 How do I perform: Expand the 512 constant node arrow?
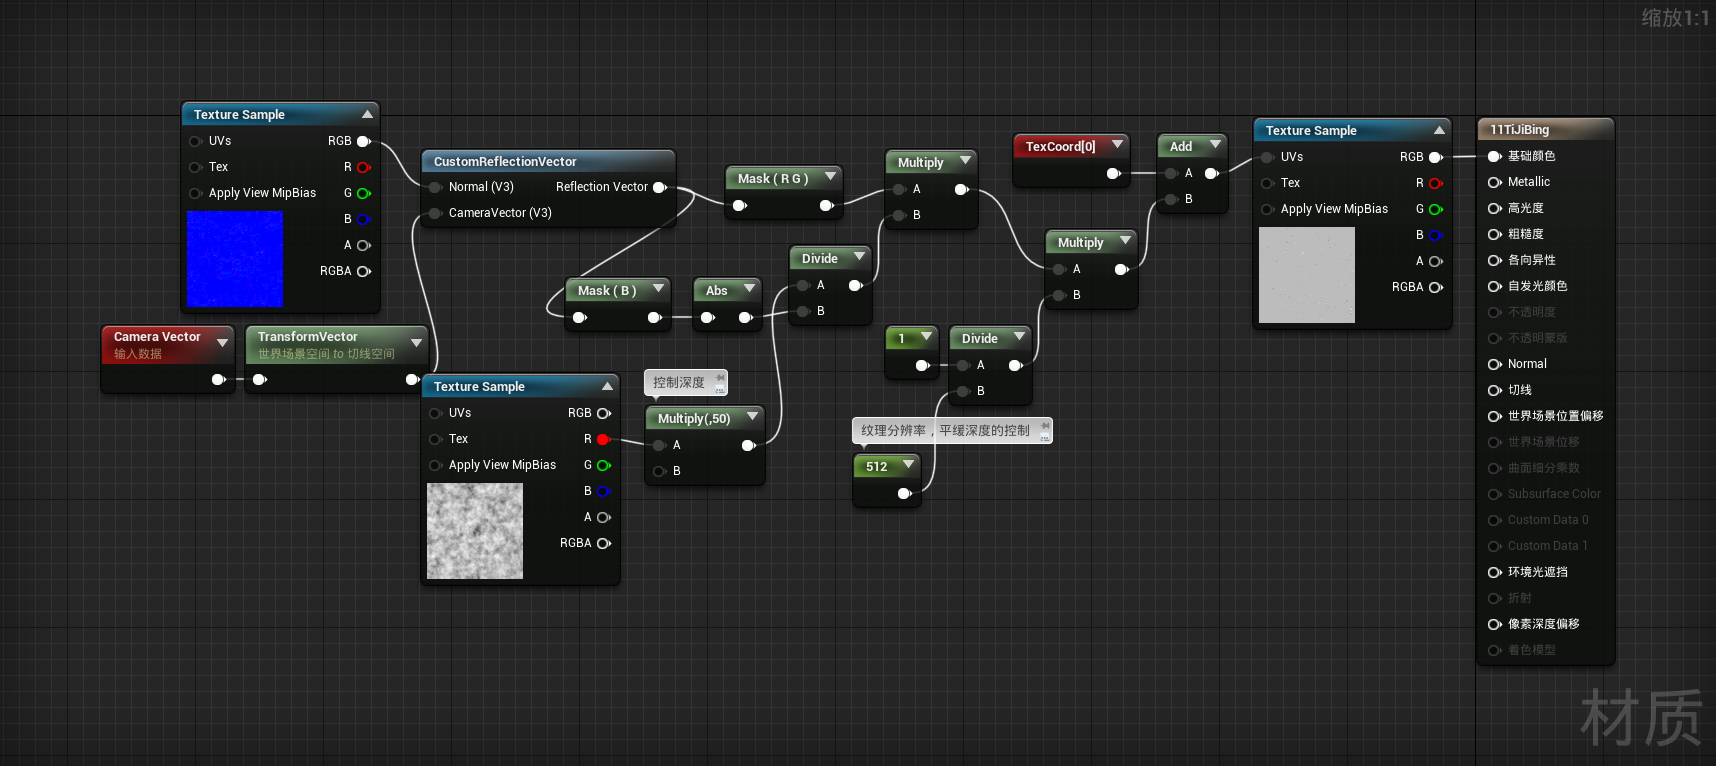point(908,465)
